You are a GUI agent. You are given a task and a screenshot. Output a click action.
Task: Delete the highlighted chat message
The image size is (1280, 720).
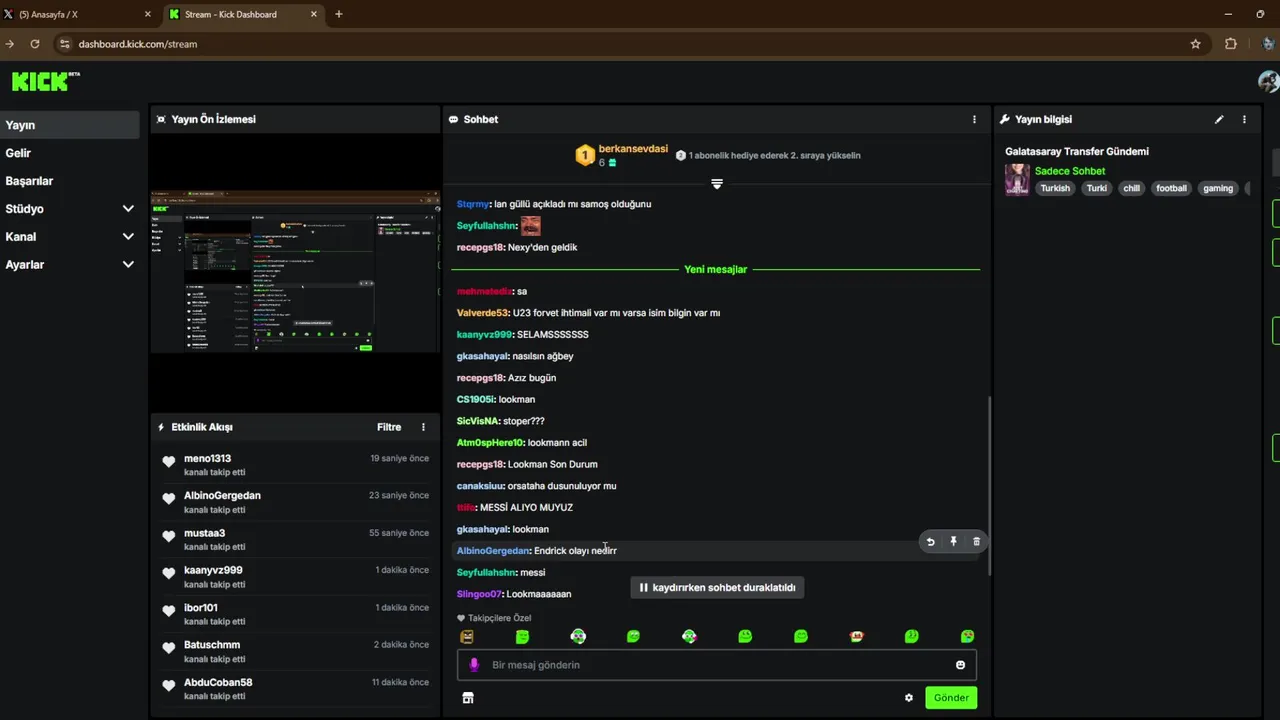976,542
